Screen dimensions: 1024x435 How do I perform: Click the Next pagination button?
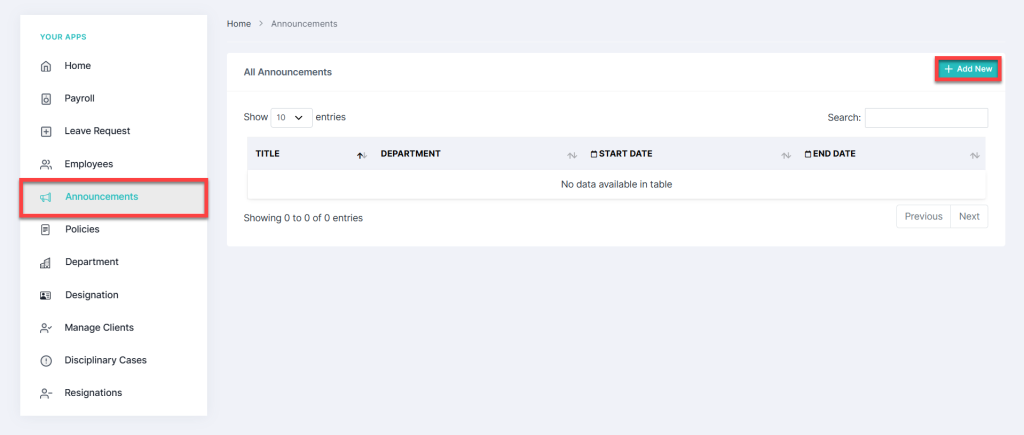[x=969, y=216]
